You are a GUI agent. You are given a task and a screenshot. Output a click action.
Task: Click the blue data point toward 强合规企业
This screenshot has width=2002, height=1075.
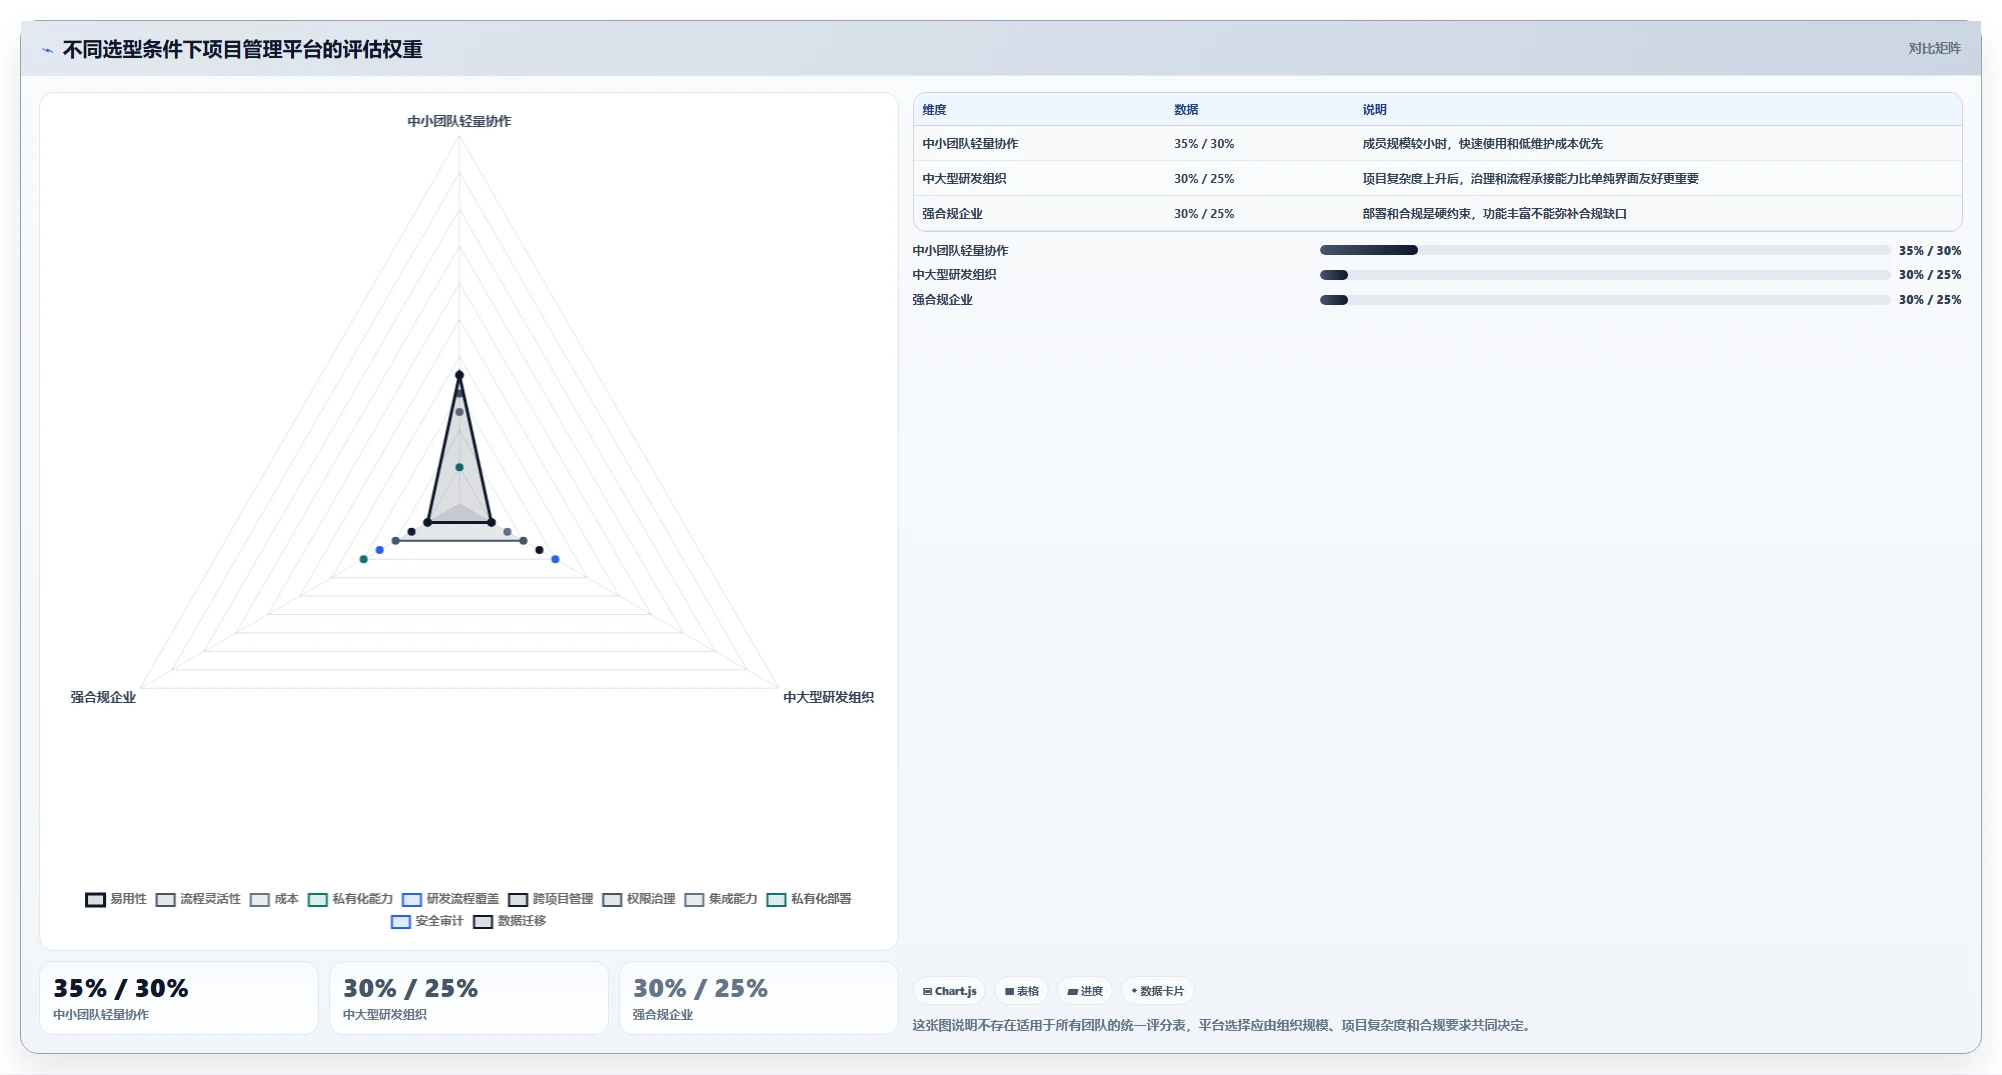(379, 550)
